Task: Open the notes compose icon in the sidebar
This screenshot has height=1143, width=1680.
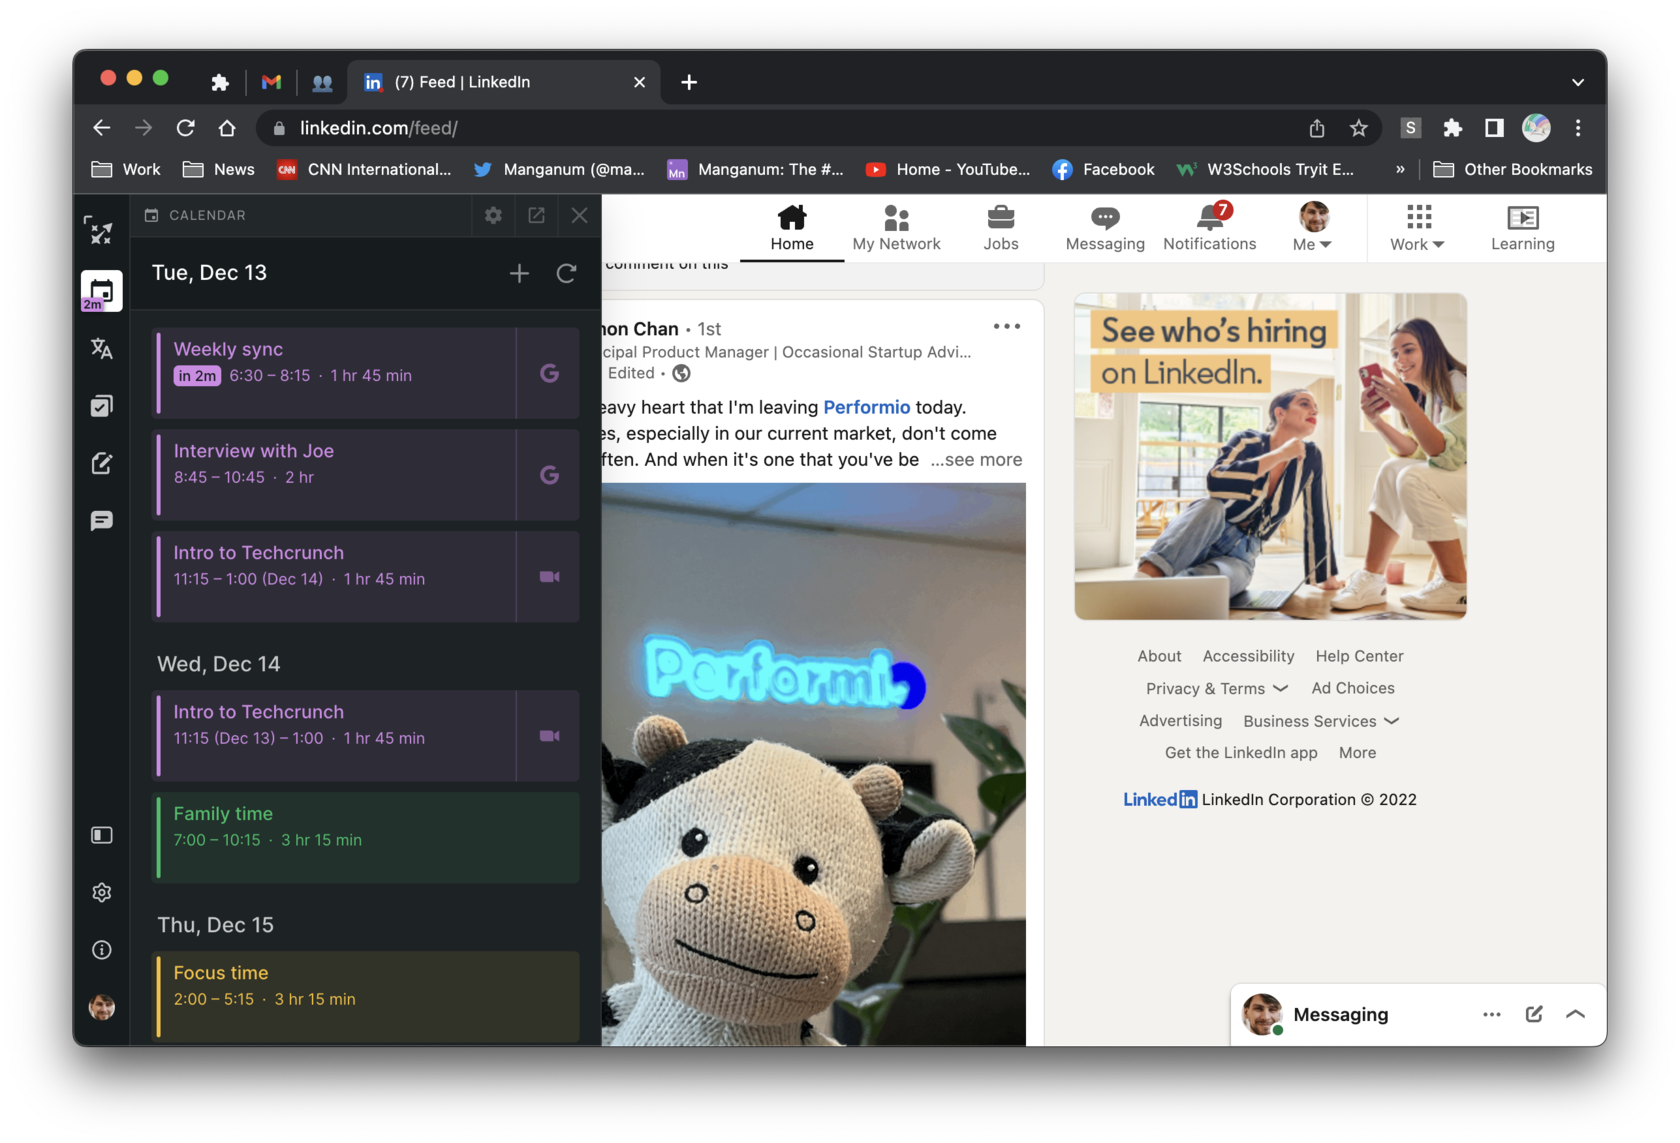Action: pos(100,462)
